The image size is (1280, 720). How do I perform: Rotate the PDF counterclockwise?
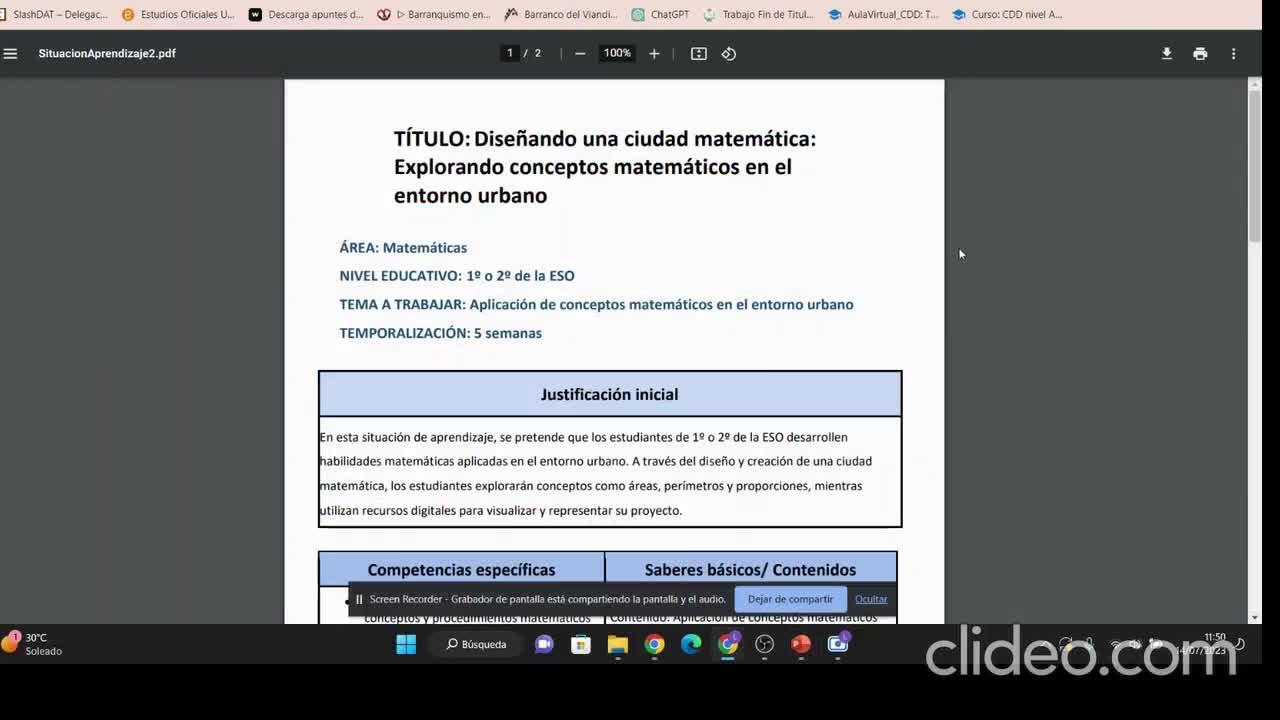click(x=729, y=54)
